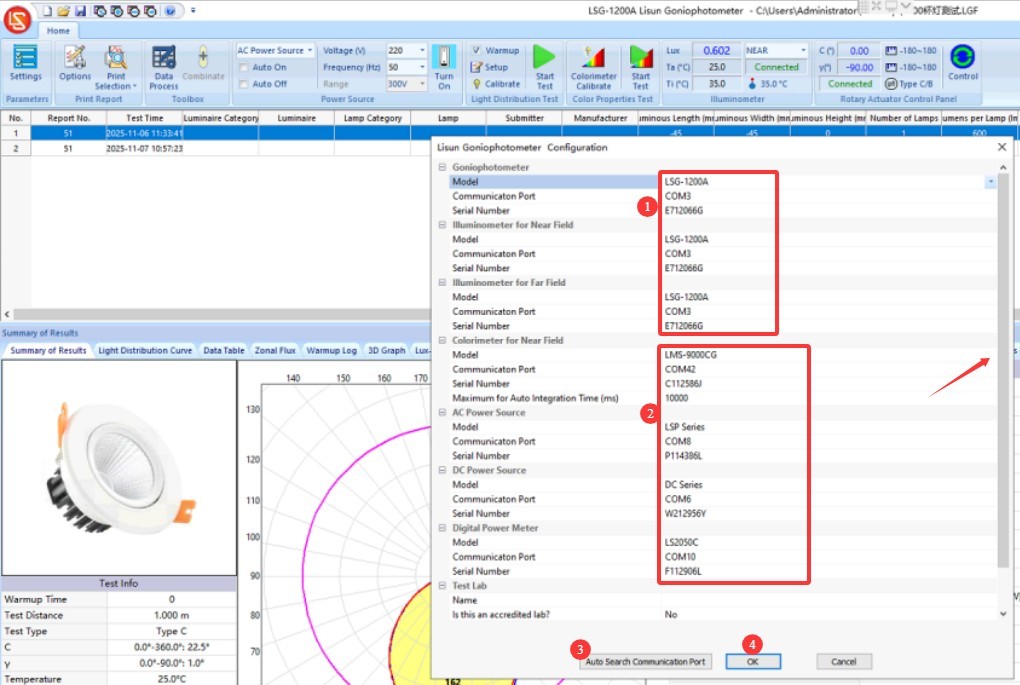Image resolution: width=1020 pixels, height=685 pixels.
Task: Click Digital Power Meter model LS2050C
Action: [681, 543]
